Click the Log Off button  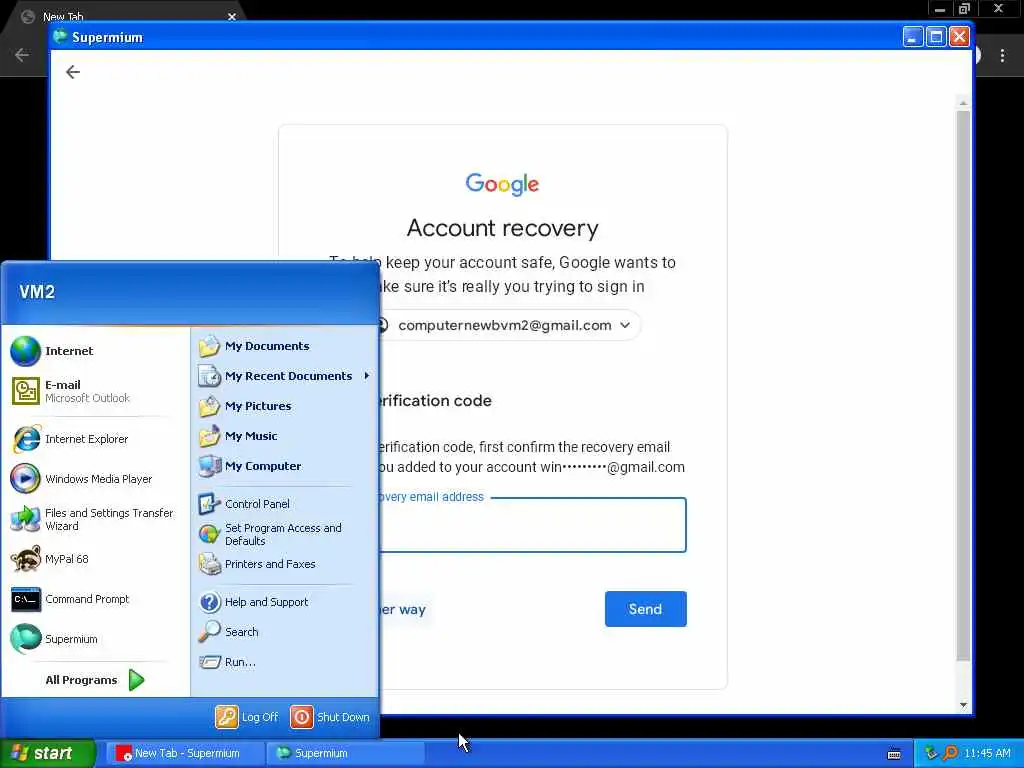[x=247, y=717]
